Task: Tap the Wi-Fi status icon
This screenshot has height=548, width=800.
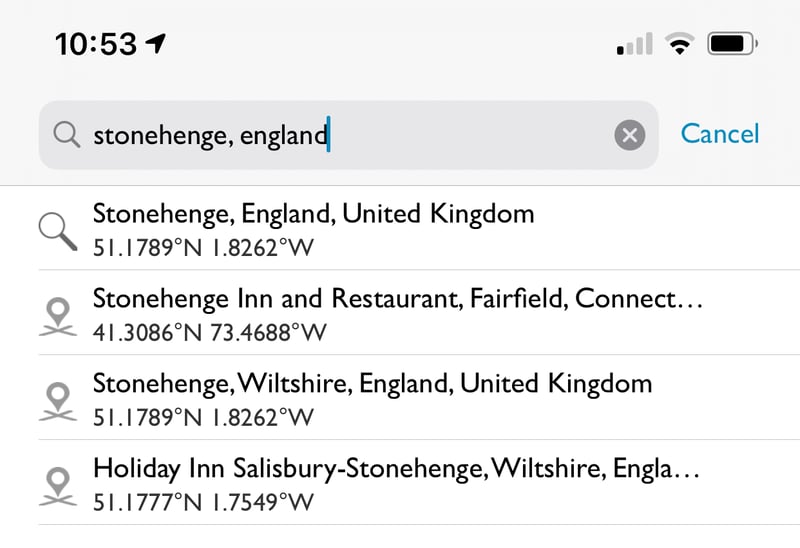Action: pos(681,44)
